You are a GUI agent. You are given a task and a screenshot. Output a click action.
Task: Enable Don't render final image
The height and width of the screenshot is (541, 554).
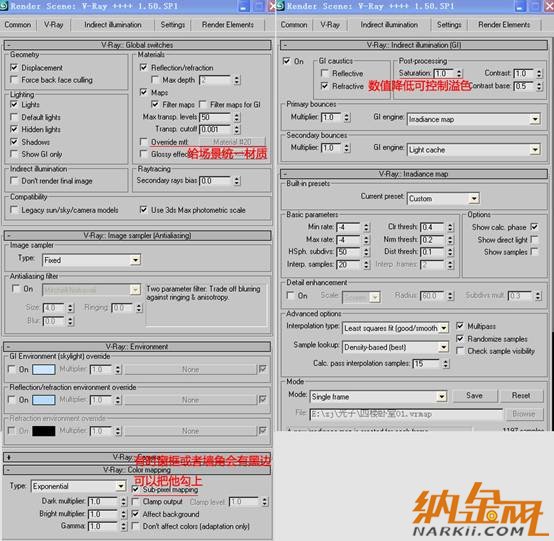pos(14,181)
